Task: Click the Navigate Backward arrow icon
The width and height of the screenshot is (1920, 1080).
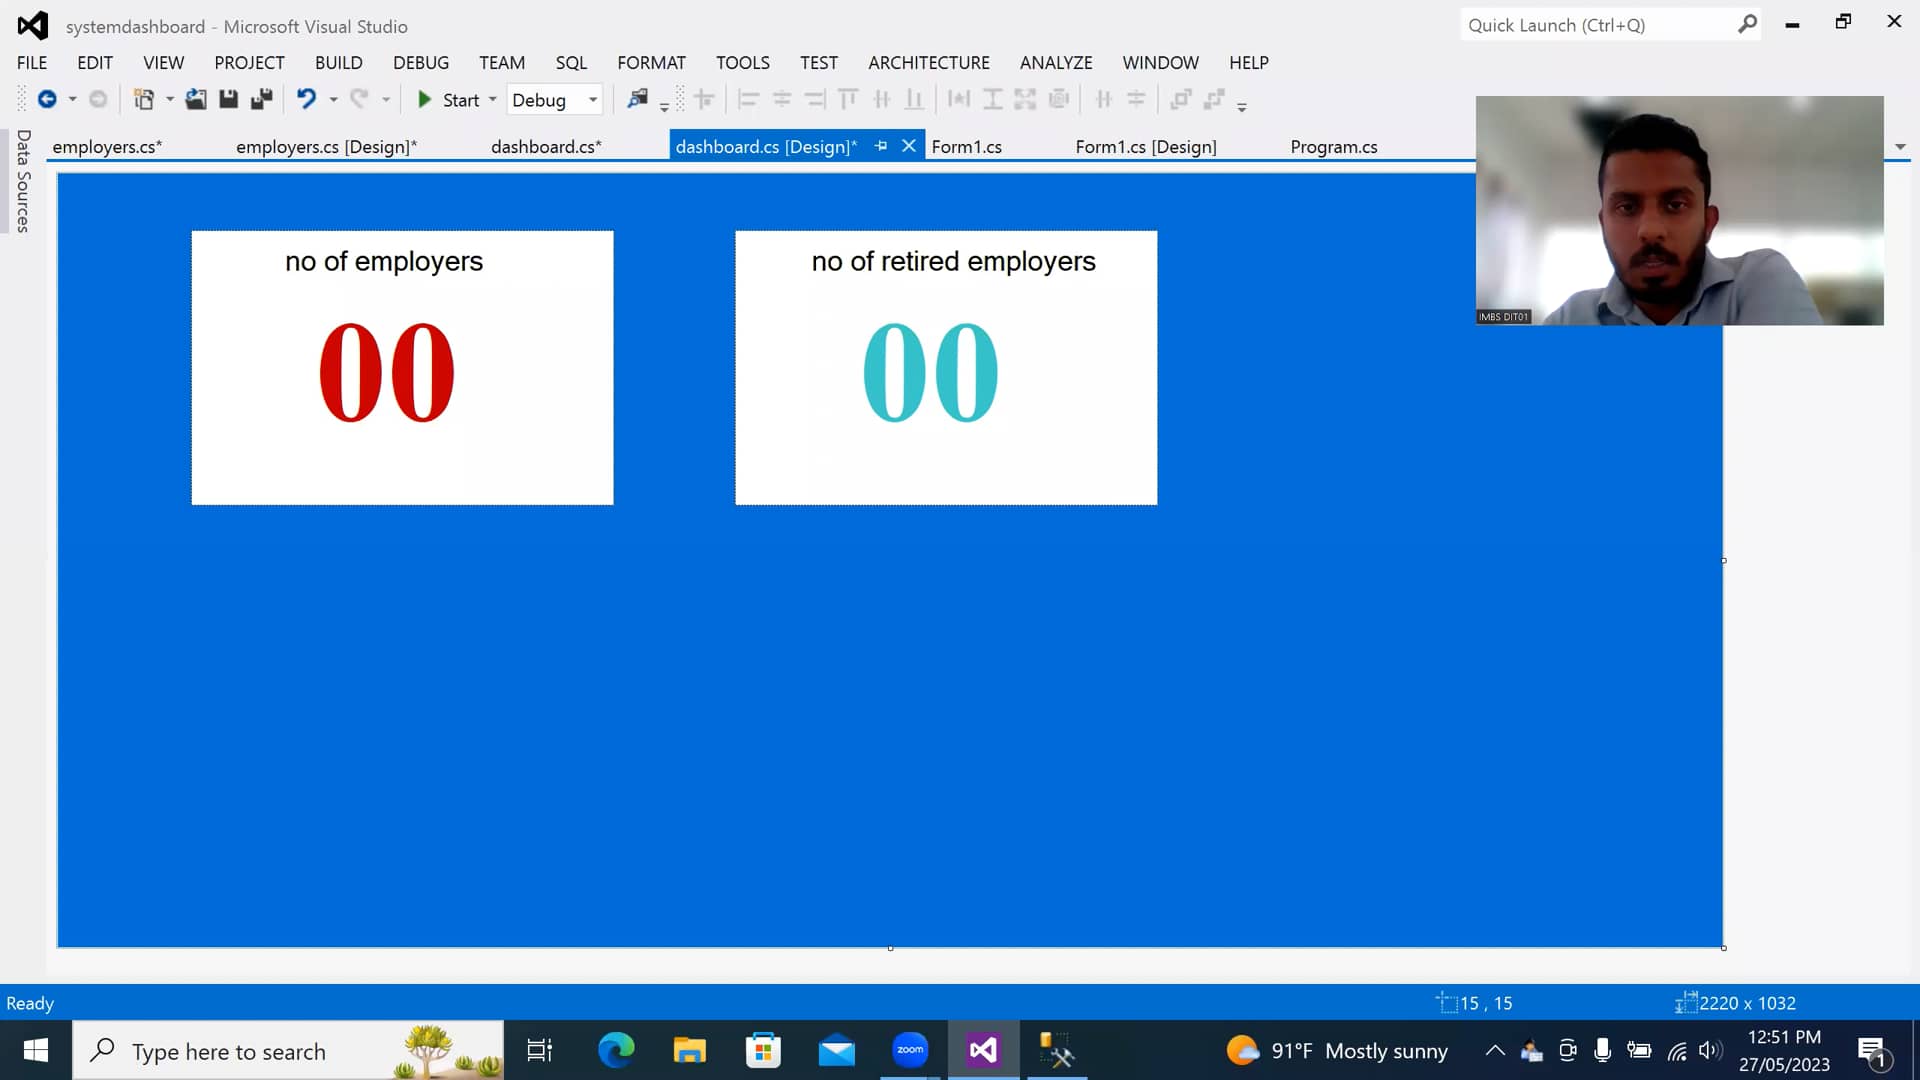Action: coord(47,99)
